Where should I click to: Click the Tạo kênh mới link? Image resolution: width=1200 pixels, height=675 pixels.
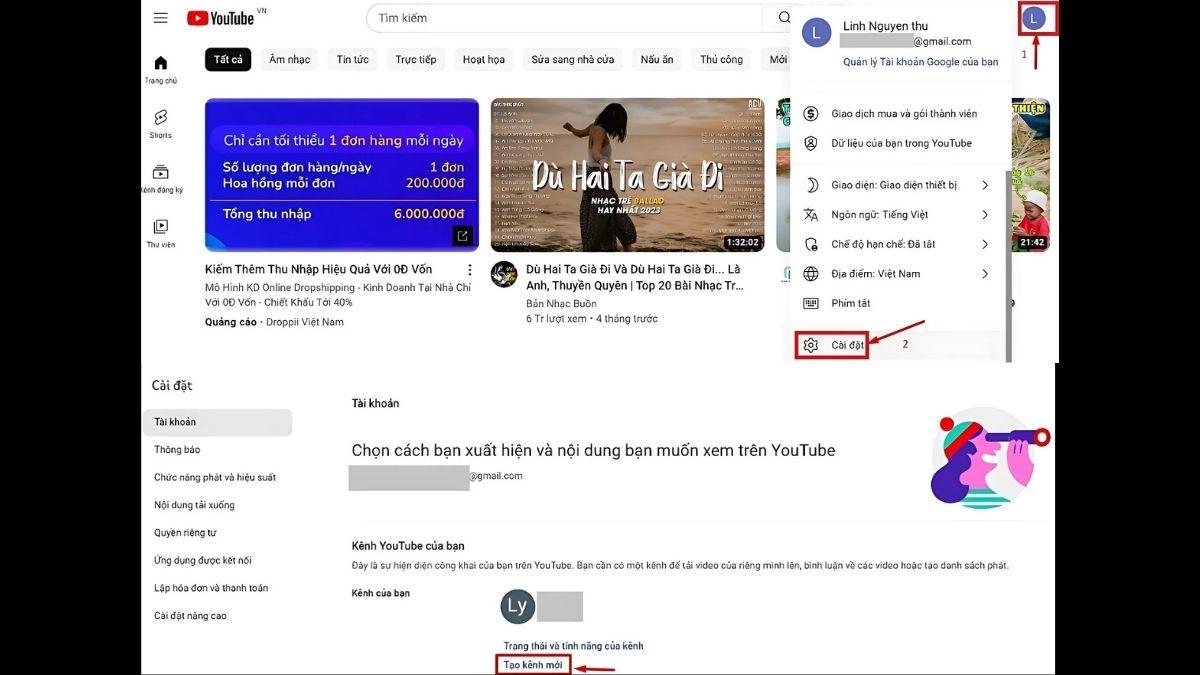point(533,665)
